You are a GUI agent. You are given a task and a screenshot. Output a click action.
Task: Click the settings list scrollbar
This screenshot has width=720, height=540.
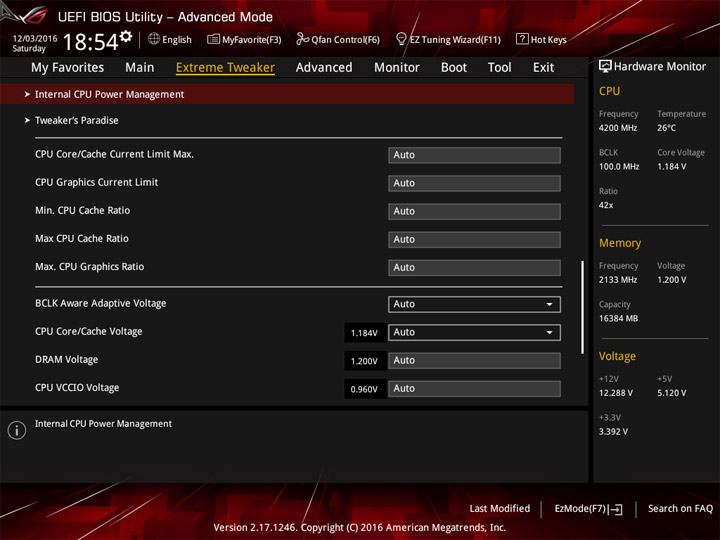pyautogui.click(x=583, y=307)
